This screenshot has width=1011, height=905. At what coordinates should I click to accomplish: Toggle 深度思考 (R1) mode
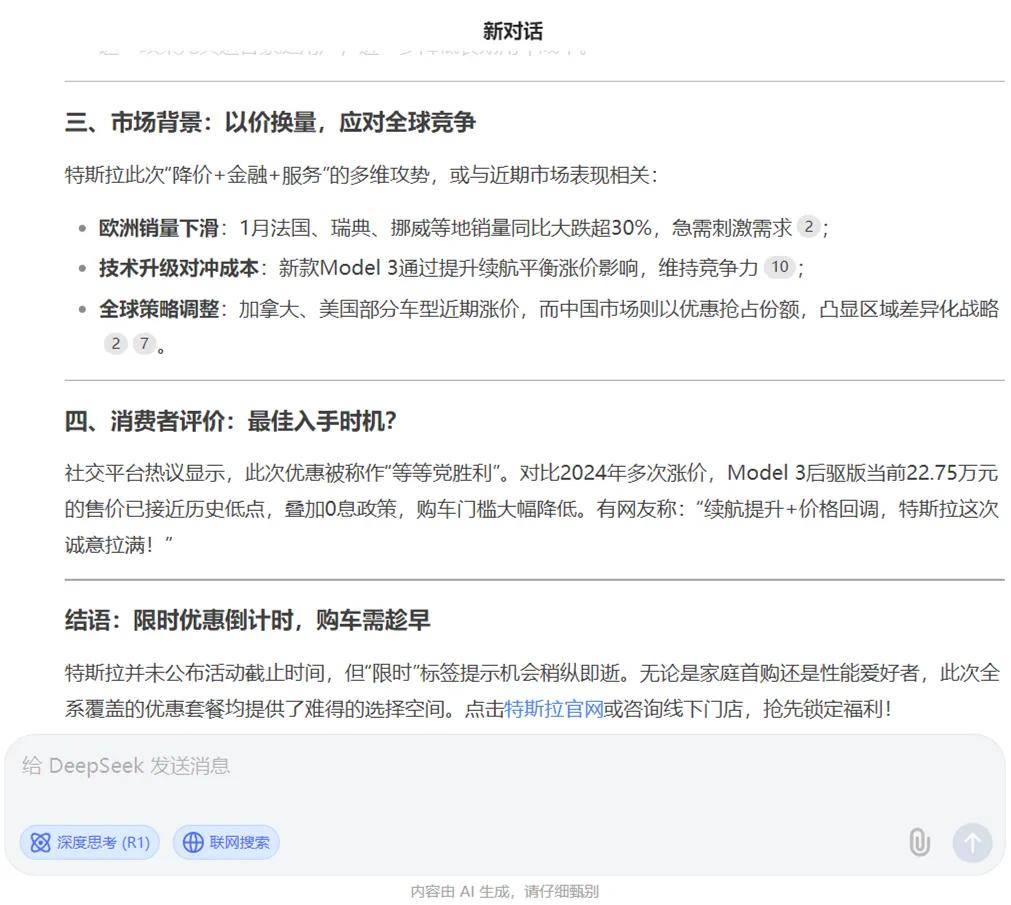(90, 843)
